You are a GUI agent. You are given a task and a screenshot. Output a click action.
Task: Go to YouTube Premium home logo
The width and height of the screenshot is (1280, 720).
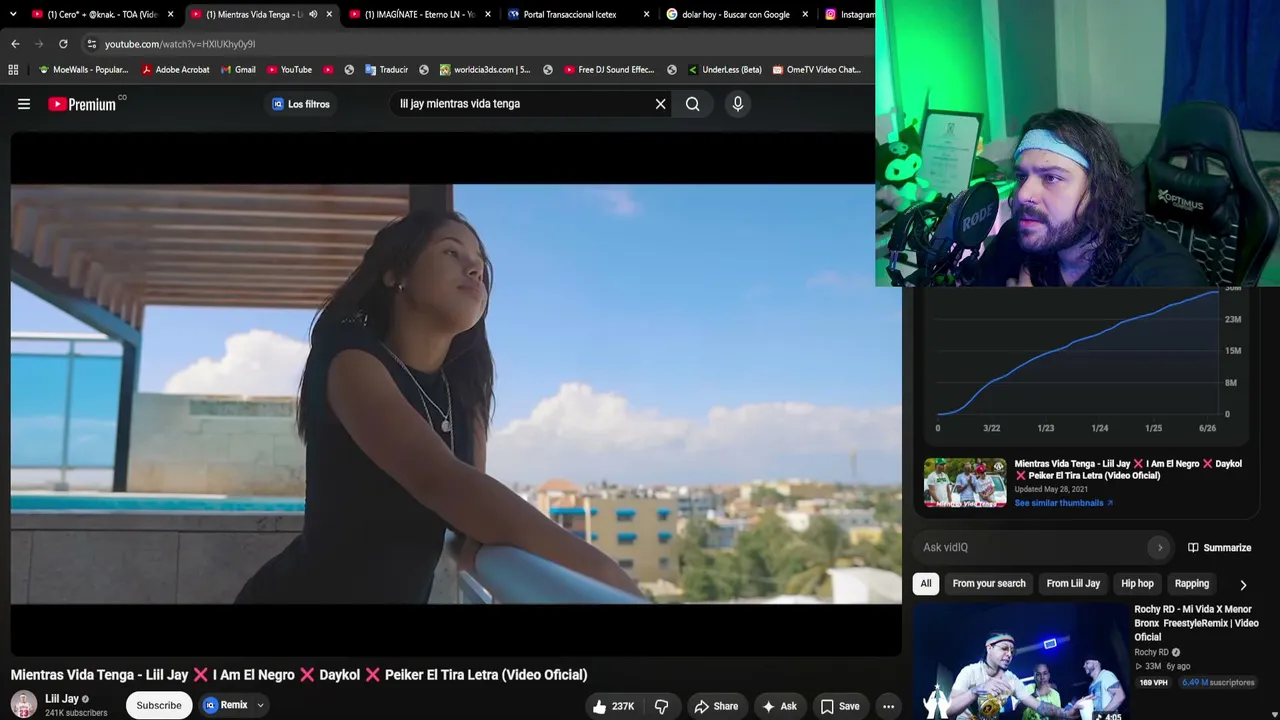click(82, 104)
